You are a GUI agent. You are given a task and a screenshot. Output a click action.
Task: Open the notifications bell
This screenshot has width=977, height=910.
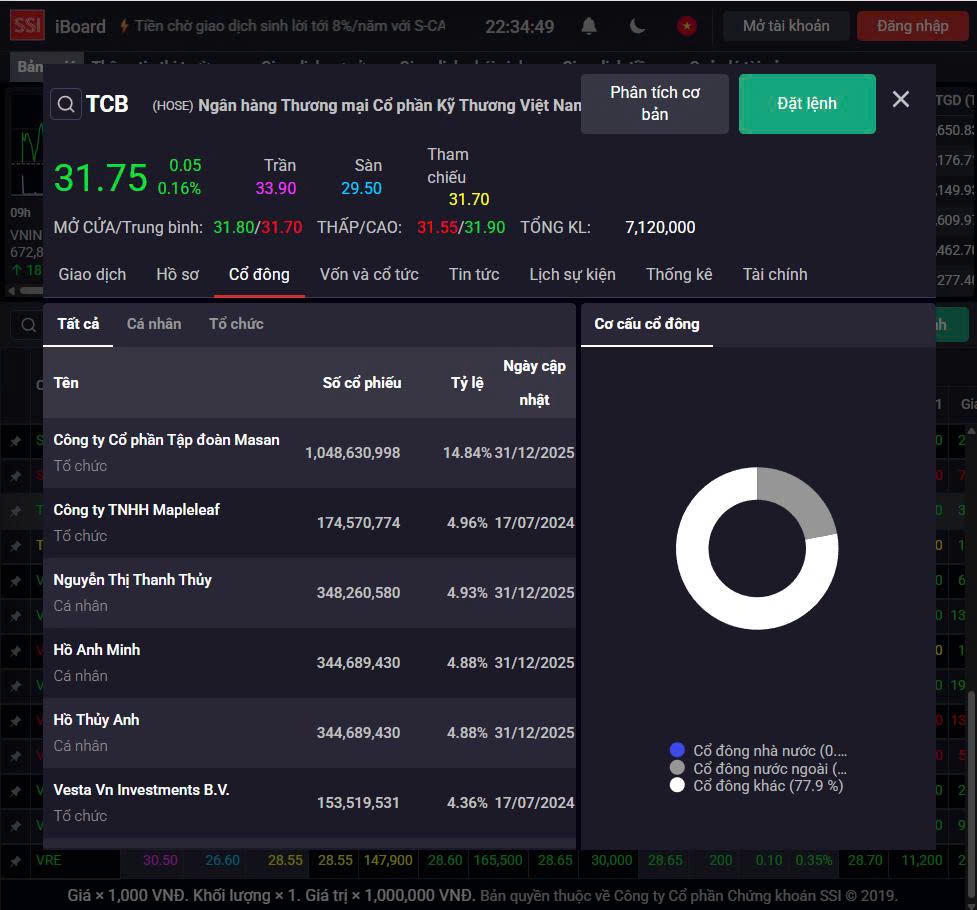point(589,26)
